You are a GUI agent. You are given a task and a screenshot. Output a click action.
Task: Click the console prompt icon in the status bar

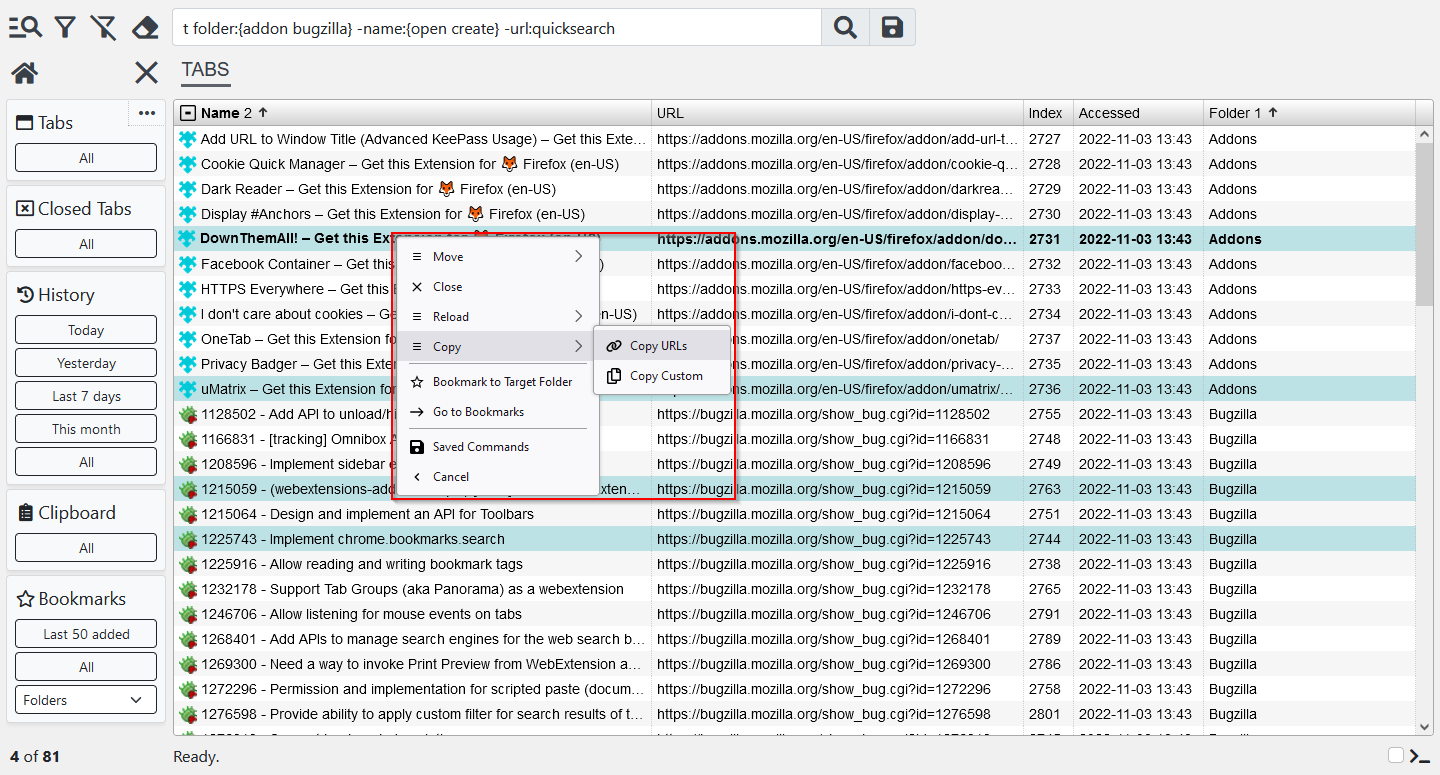click(x=1420, y=756)
